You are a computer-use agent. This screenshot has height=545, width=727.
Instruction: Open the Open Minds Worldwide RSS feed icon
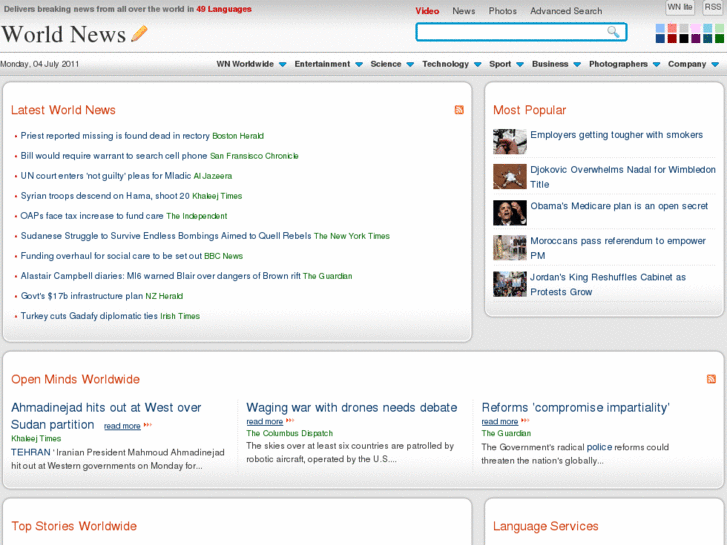coord(711,379)
